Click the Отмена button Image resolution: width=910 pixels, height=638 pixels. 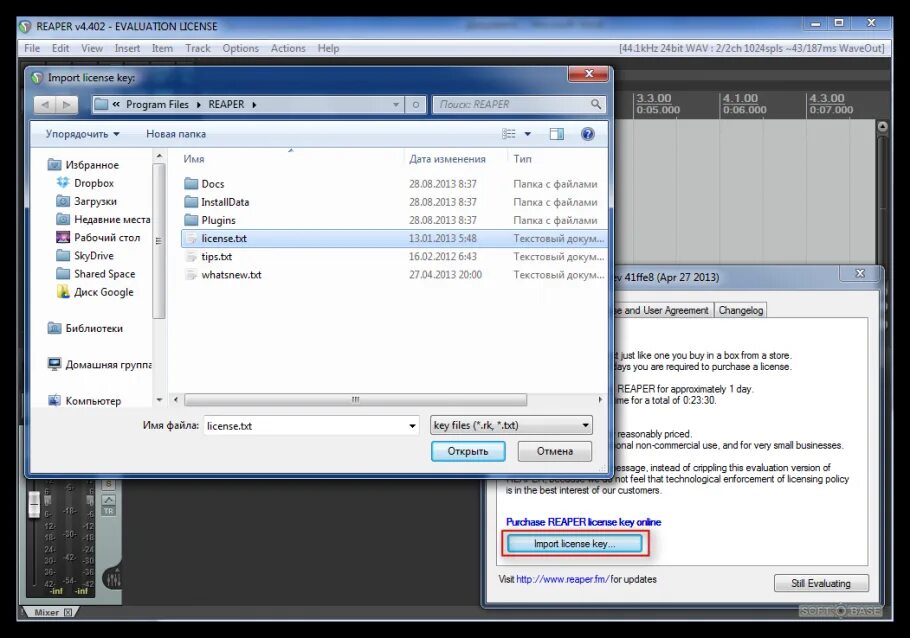pos(554,451)
